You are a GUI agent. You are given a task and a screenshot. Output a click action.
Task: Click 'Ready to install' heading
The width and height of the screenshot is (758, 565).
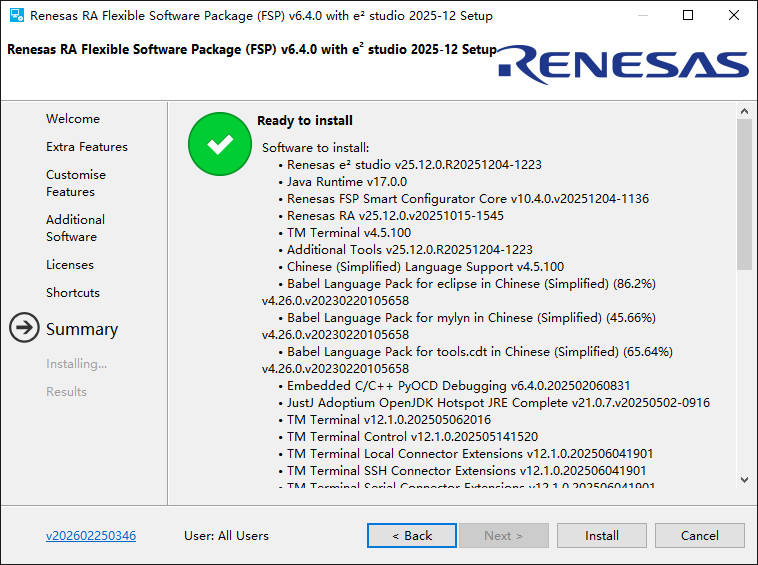pos(305,120)
